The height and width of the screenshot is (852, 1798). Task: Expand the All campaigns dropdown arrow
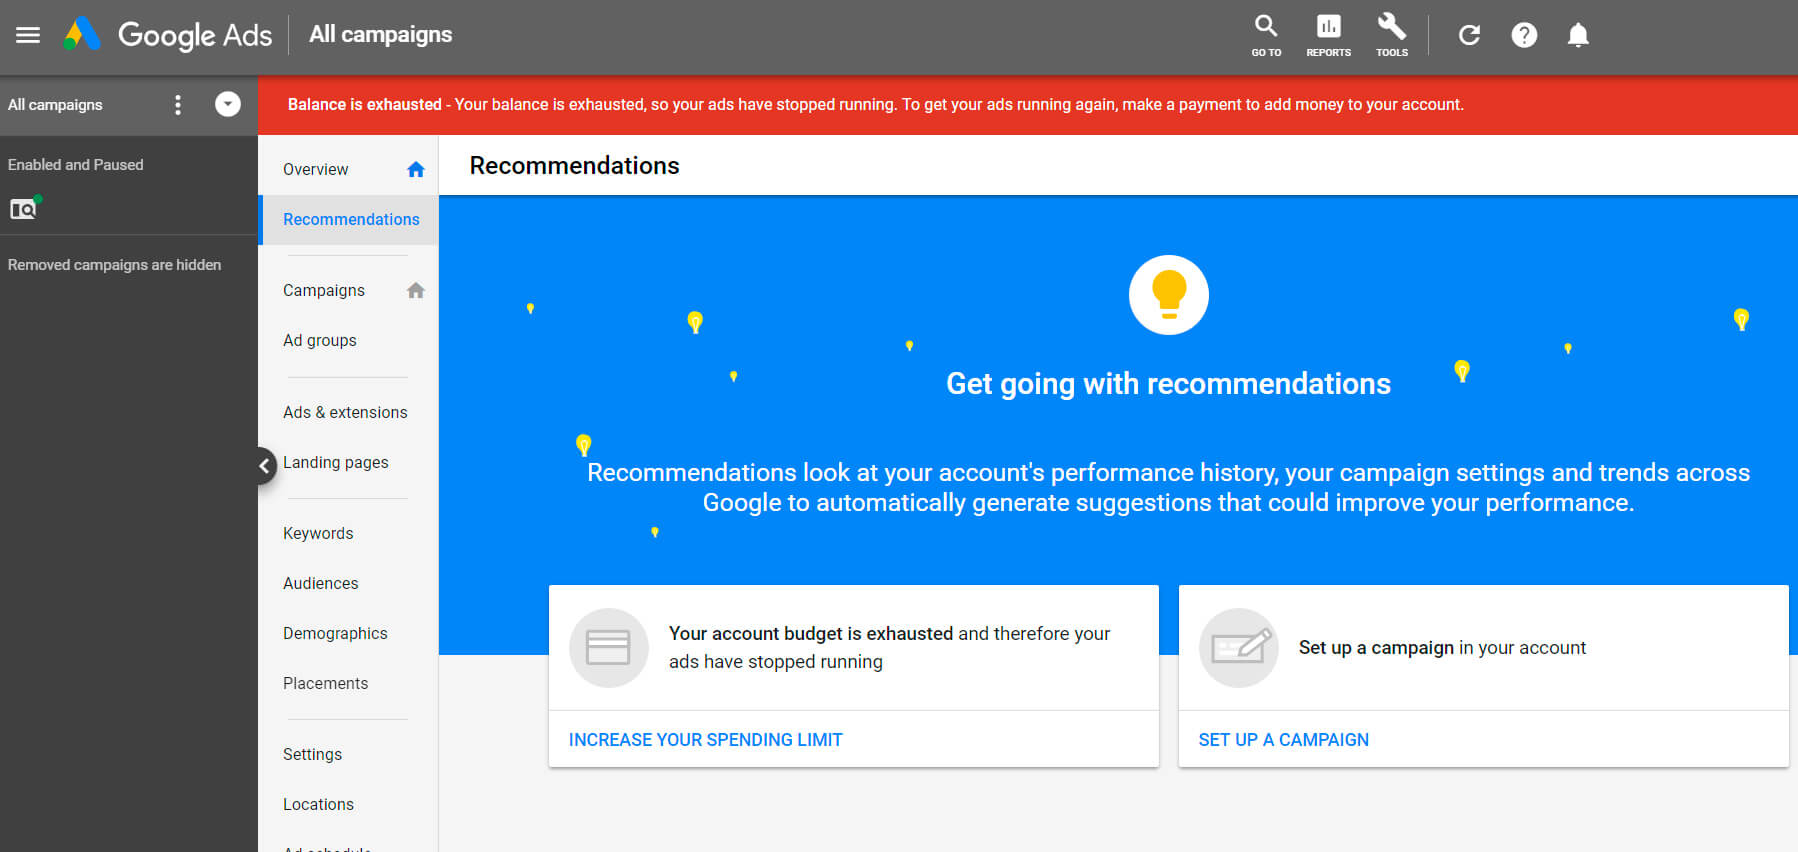click(x=228, y=104)
